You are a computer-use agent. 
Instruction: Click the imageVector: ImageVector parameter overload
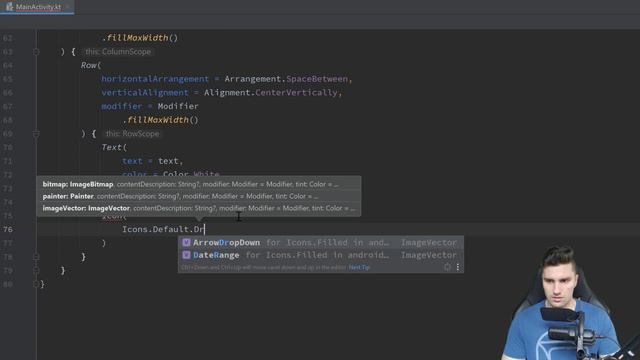(199, 208)
